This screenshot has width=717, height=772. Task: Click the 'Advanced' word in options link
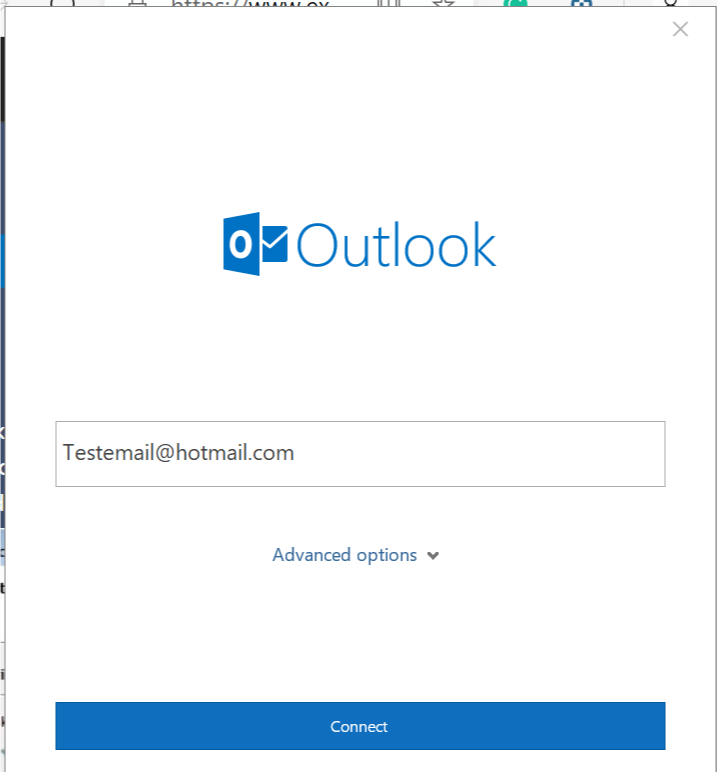coord(312,554)
